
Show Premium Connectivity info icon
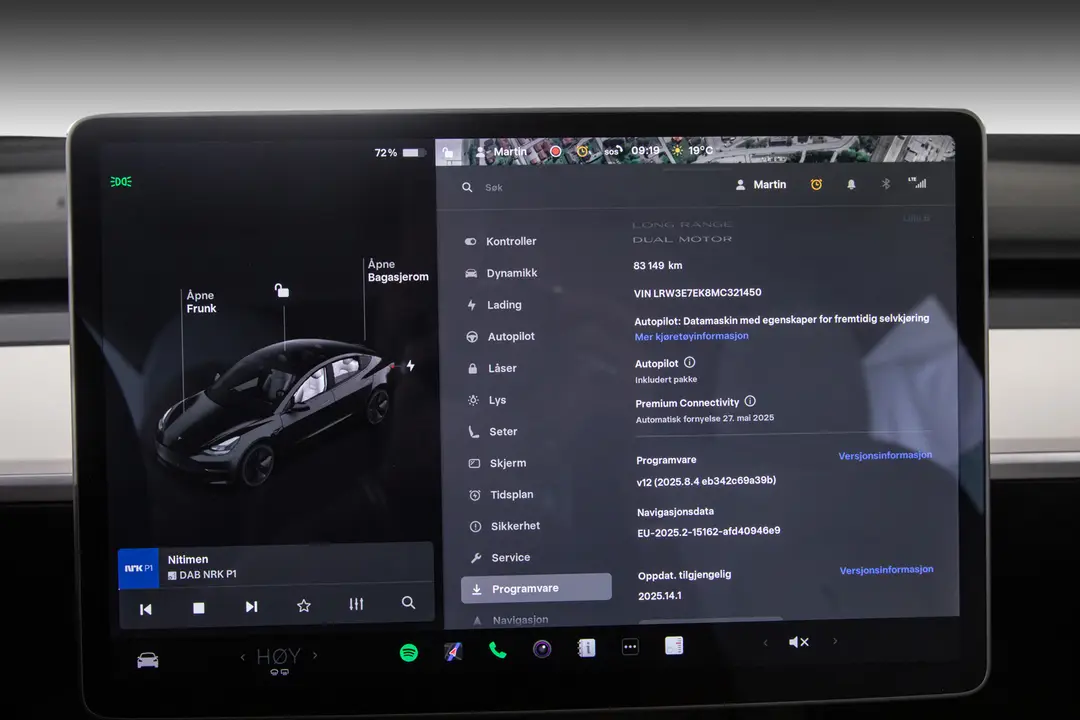750,401
